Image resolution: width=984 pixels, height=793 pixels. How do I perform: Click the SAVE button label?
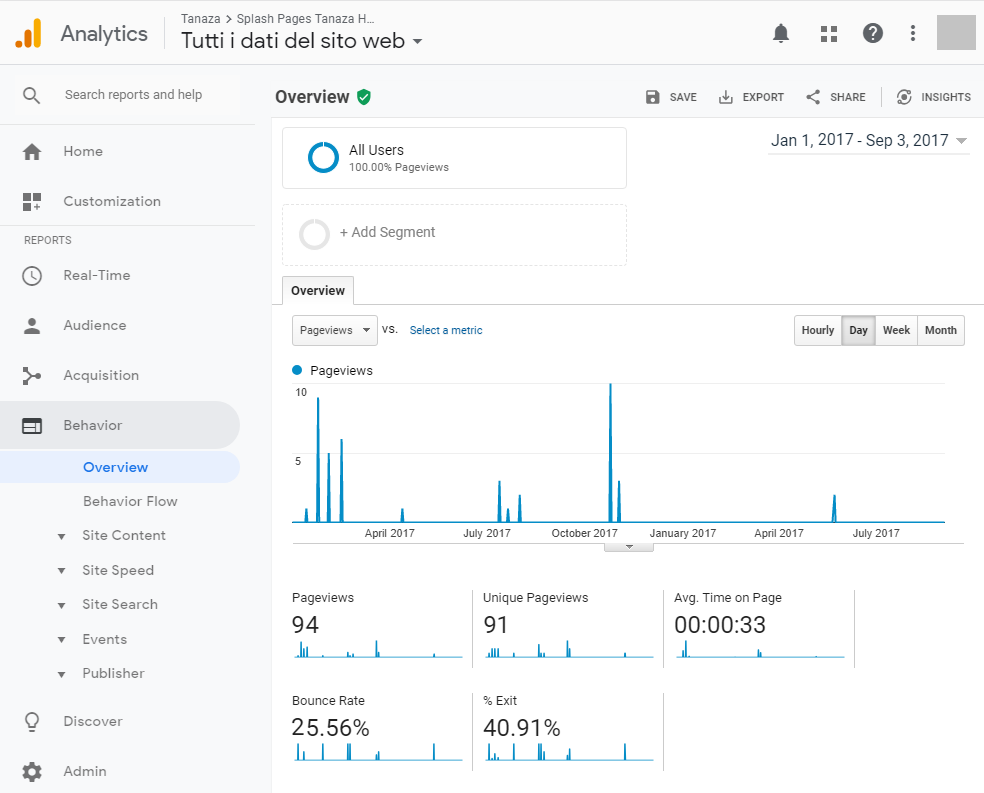click(x=683, y=97)
